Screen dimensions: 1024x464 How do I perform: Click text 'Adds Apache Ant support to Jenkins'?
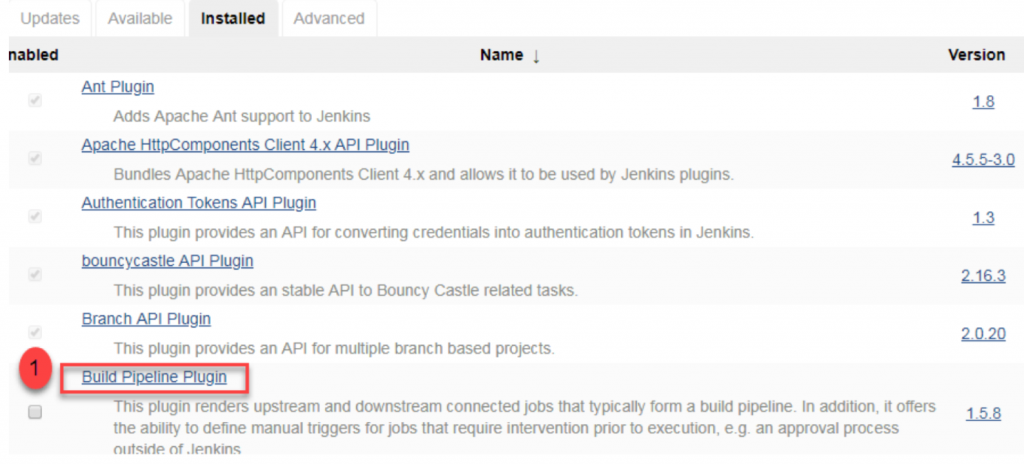[x=242, y=117]
